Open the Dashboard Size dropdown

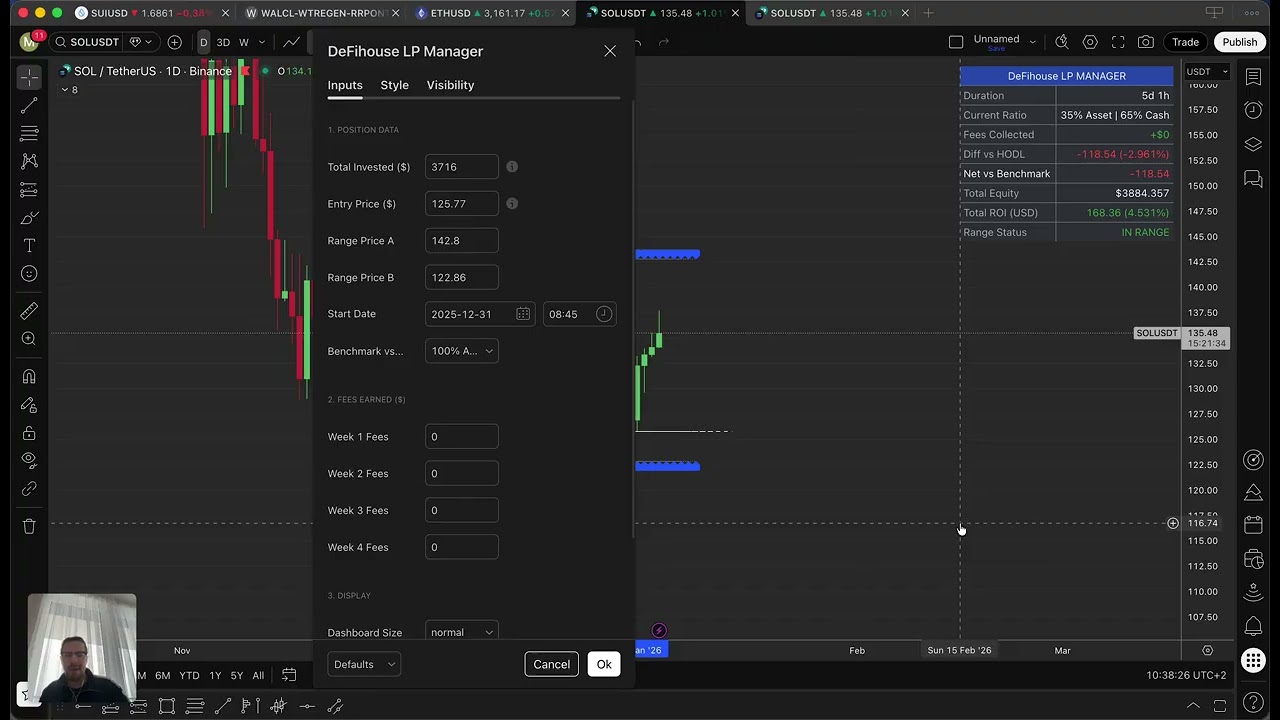[461, 632]
